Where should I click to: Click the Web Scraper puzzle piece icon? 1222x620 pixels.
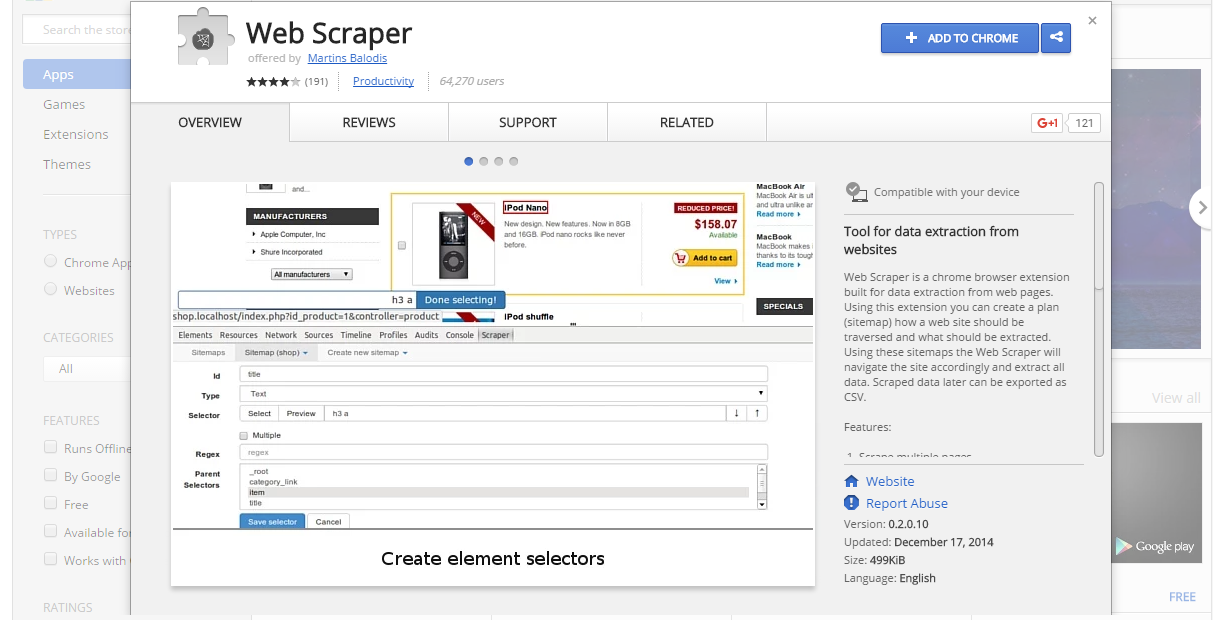click(x=206, y=38)
